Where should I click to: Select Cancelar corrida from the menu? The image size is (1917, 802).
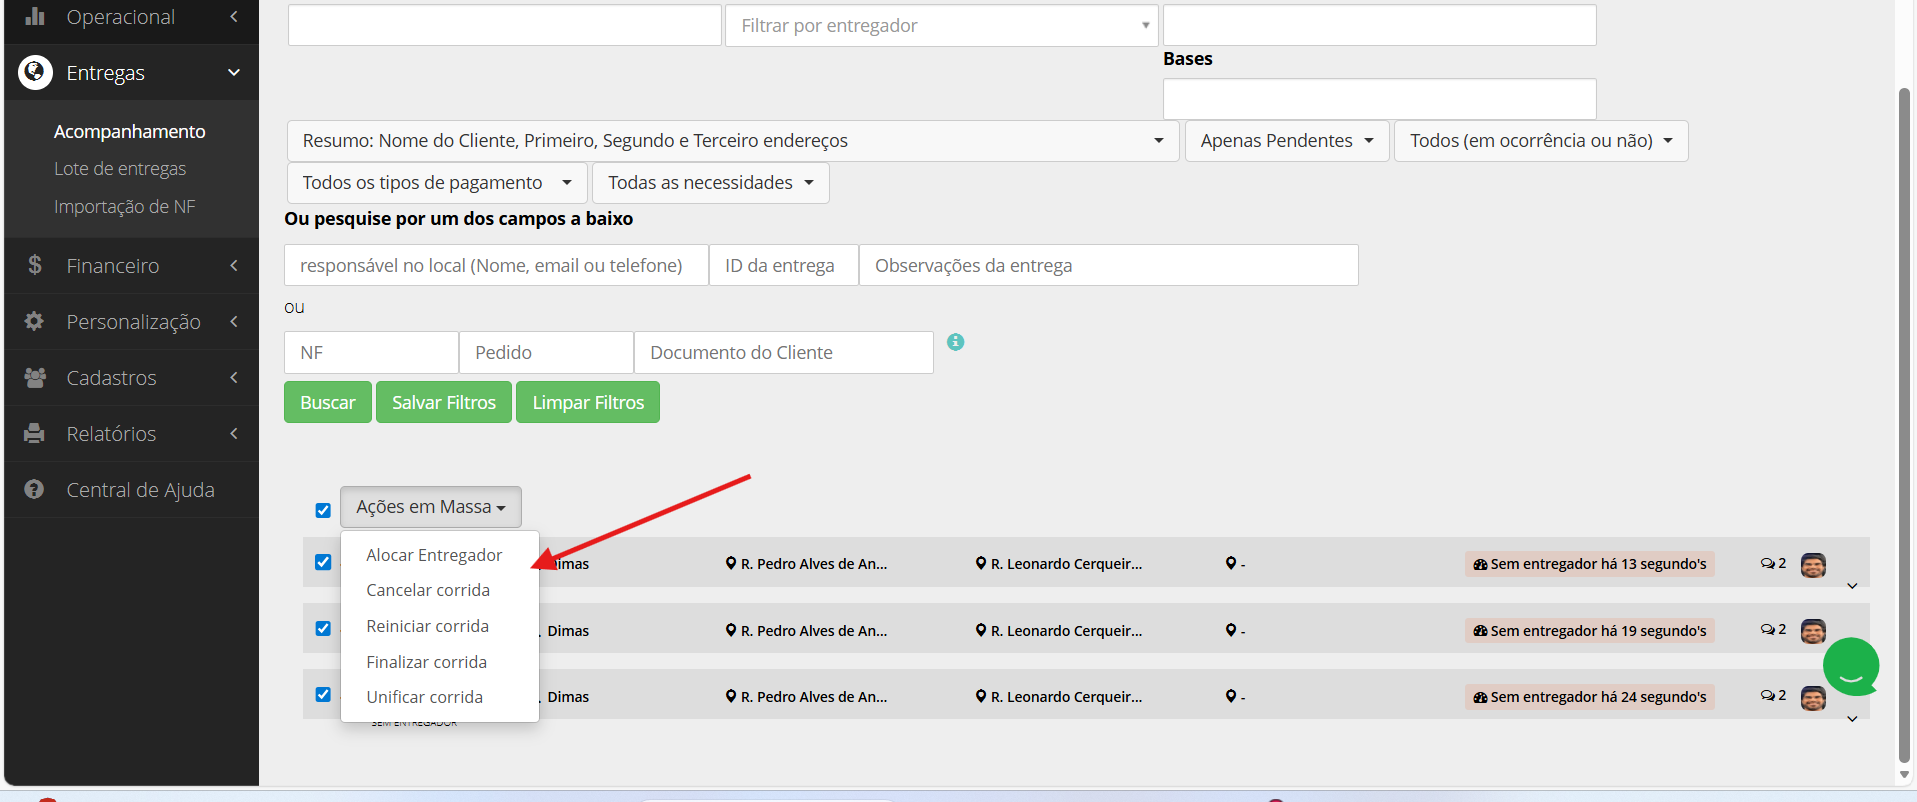[x=428, y=590]
